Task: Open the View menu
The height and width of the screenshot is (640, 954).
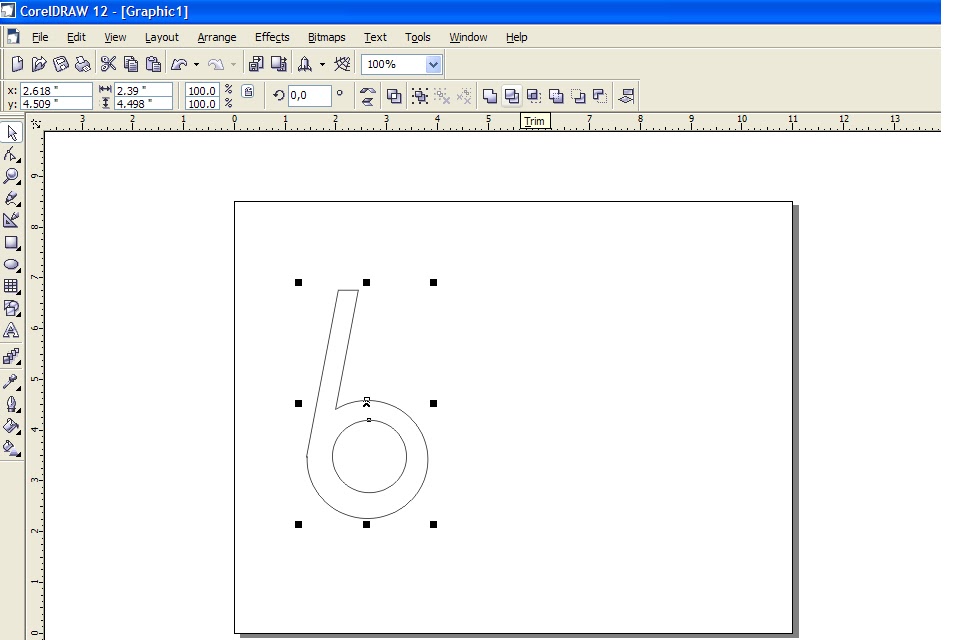Action: (x=115, y=37)
